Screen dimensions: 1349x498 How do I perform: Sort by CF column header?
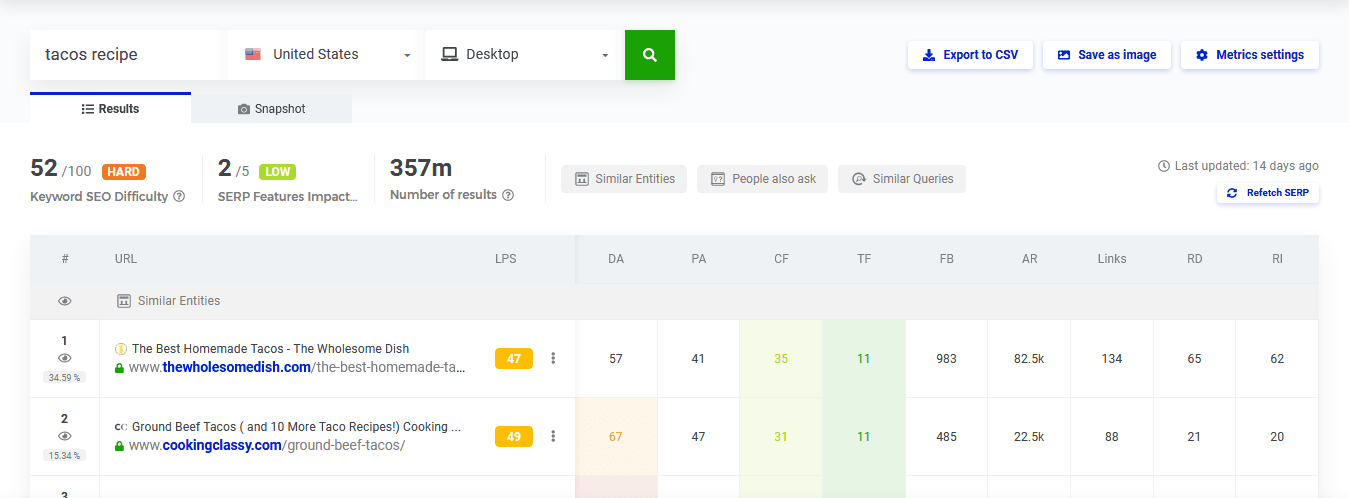point(781,259)
